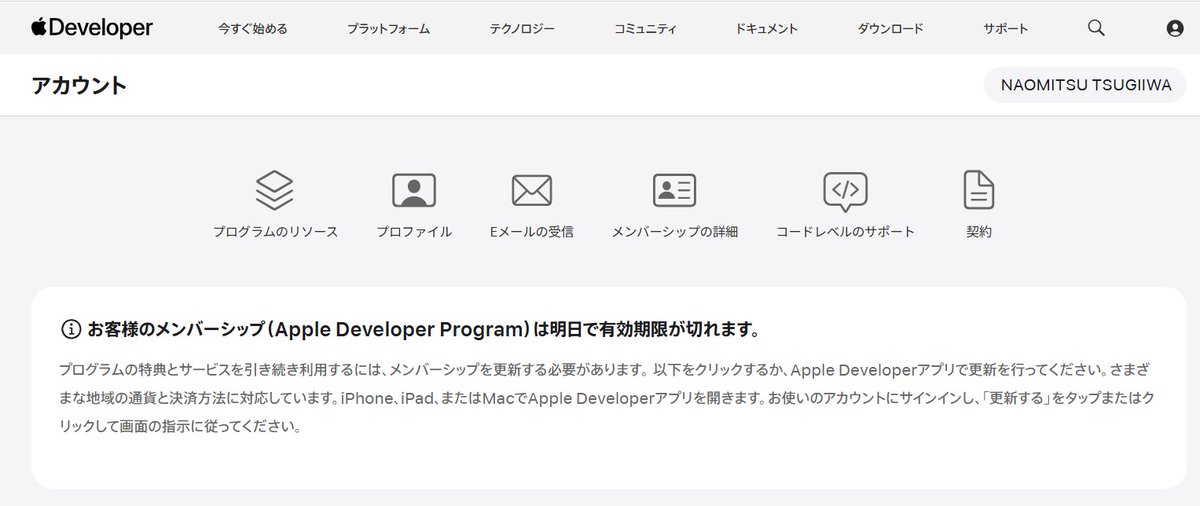1200x506 pixels.
Task: Open the account profile icon in header
Action: tap(1175, 29)
